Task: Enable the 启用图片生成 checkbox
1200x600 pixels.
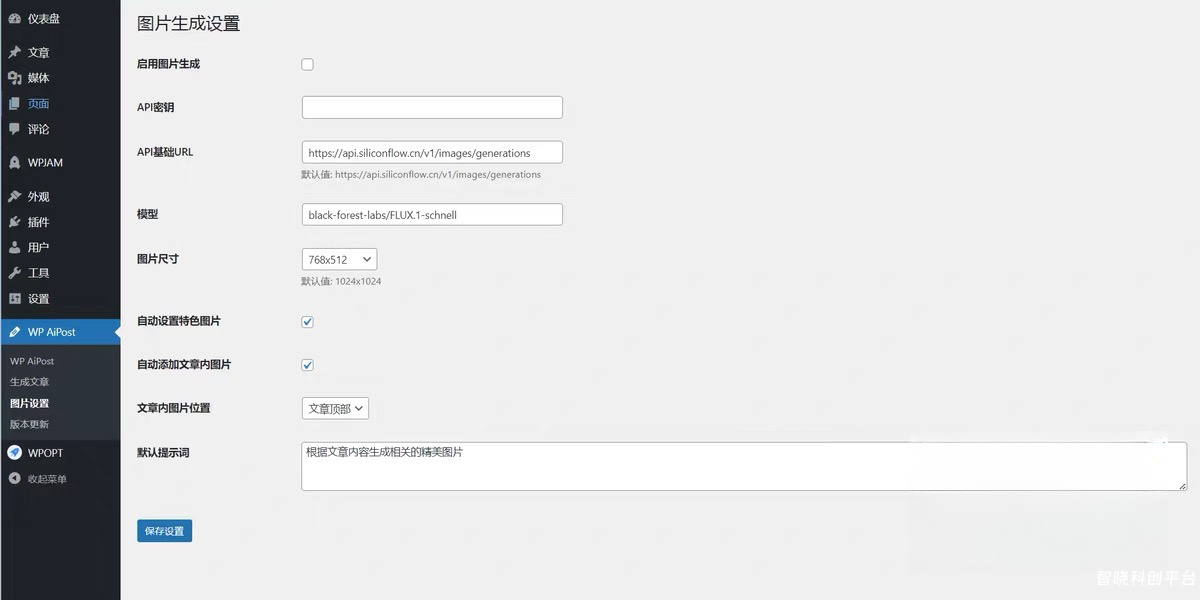Action: (307, 63)
